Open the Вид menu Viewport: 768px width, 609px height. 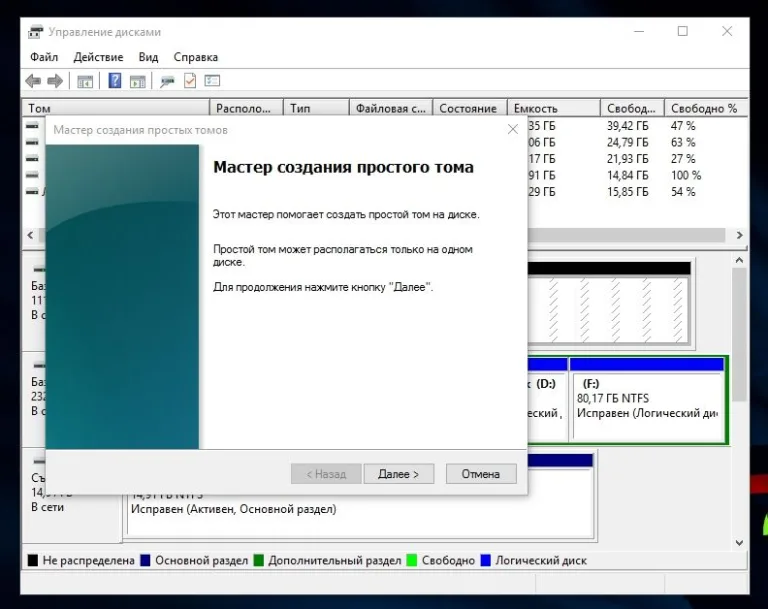point(148,57)
